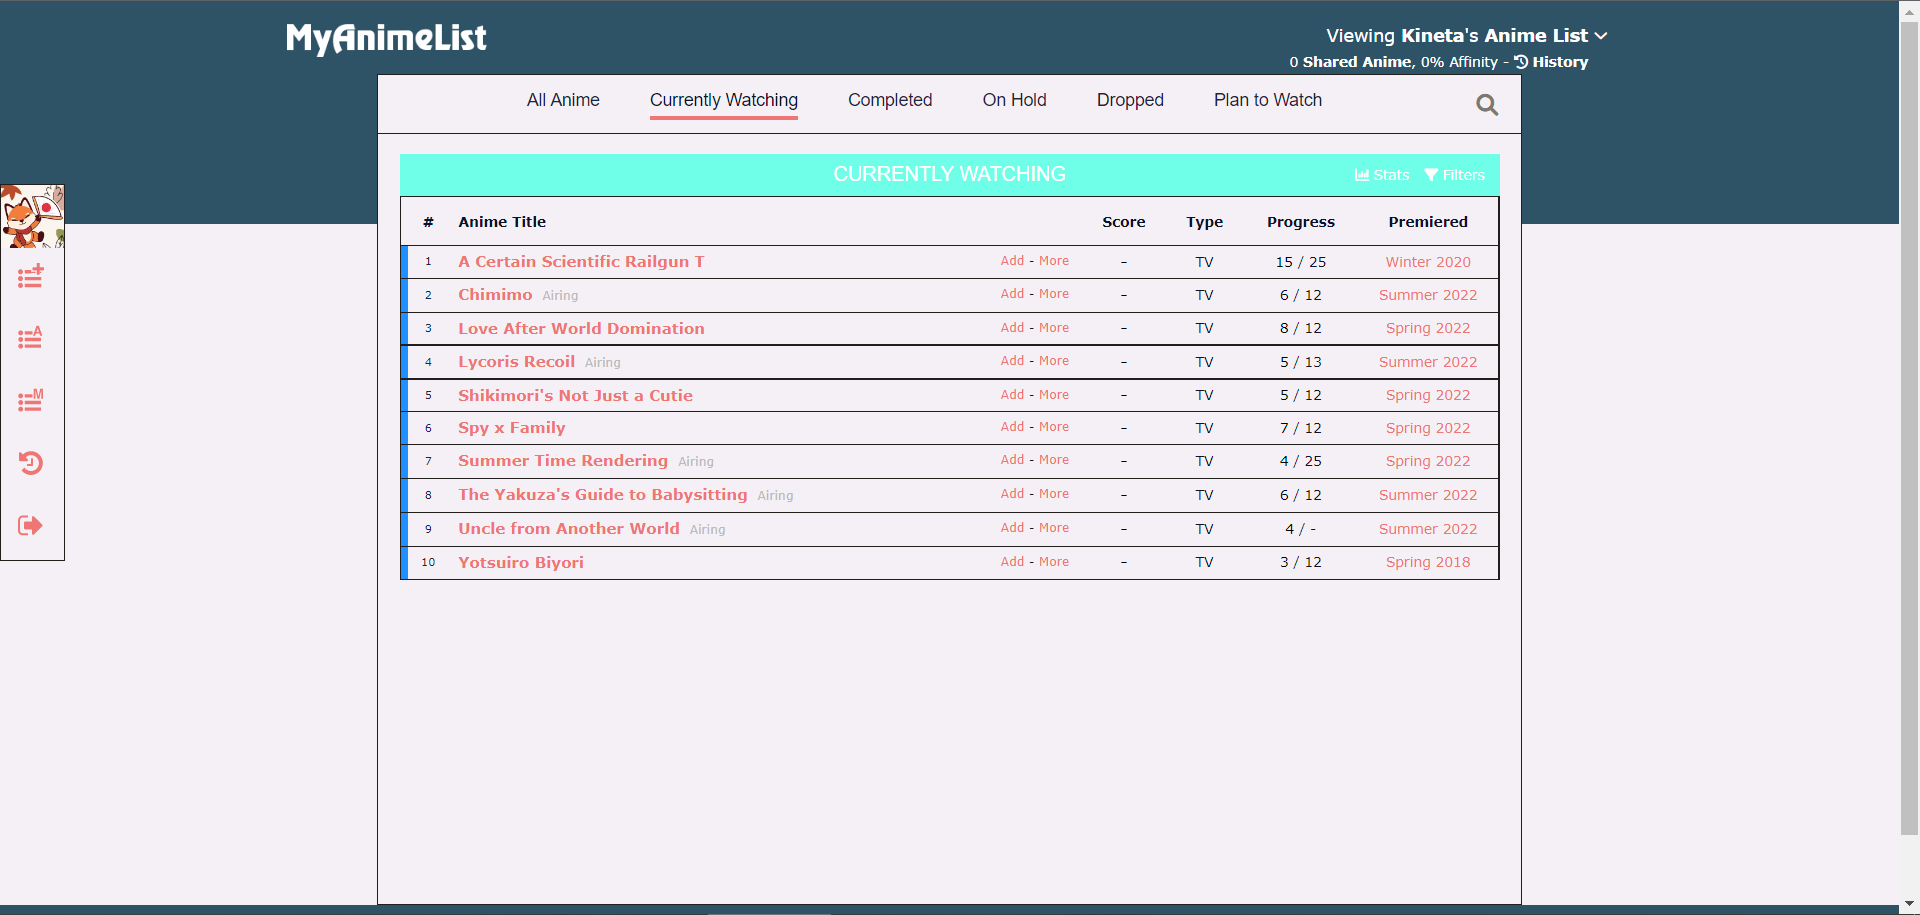Sort by the Score column header
The image size is (1920, 915).
(1124, 222)
